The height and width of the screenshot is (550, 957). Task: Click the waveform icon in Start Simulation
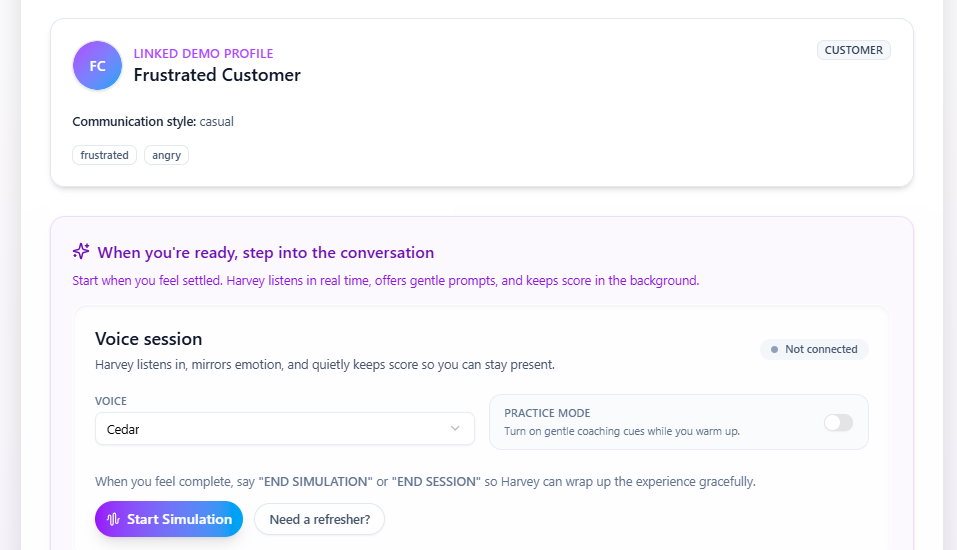point(113,519)
